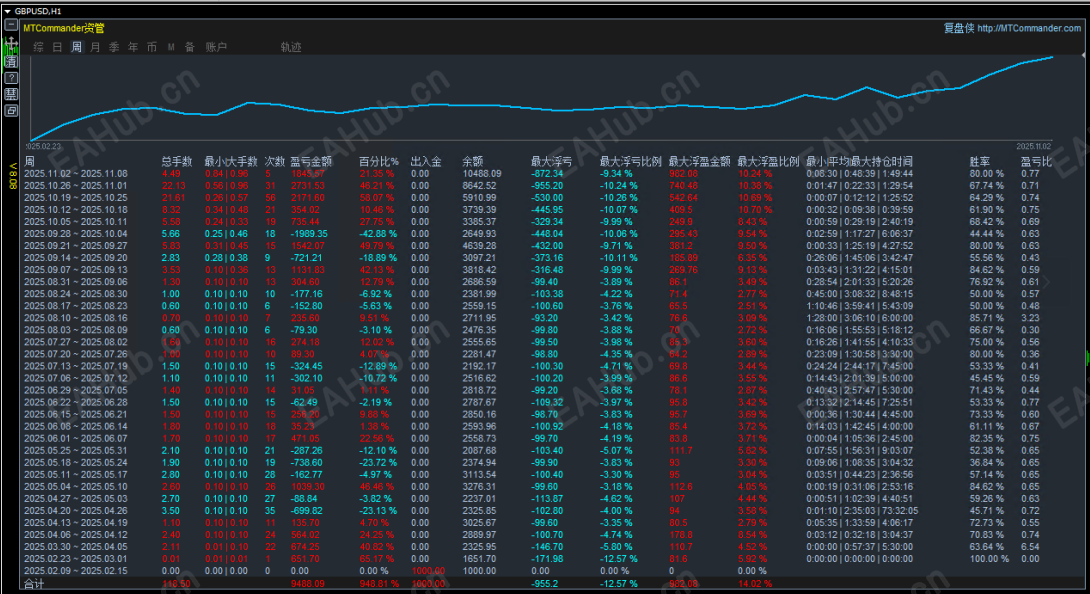Screen dimensions: 1090x594
Task: Click balance value 10488.09
Action: point(482,174)
